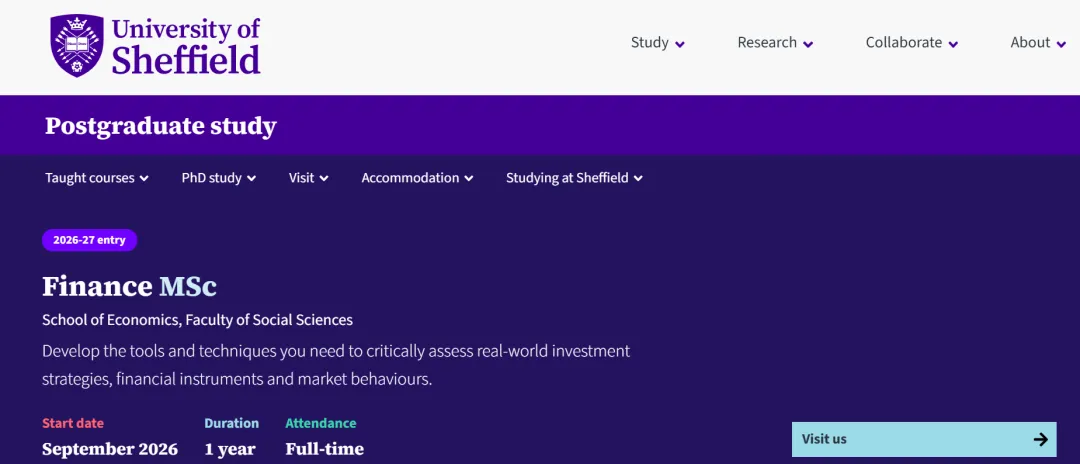Click the chevron icon next to Collaborate
Image resolution: width=1080 pixels, height=464 pixels.
coord(953,44)
